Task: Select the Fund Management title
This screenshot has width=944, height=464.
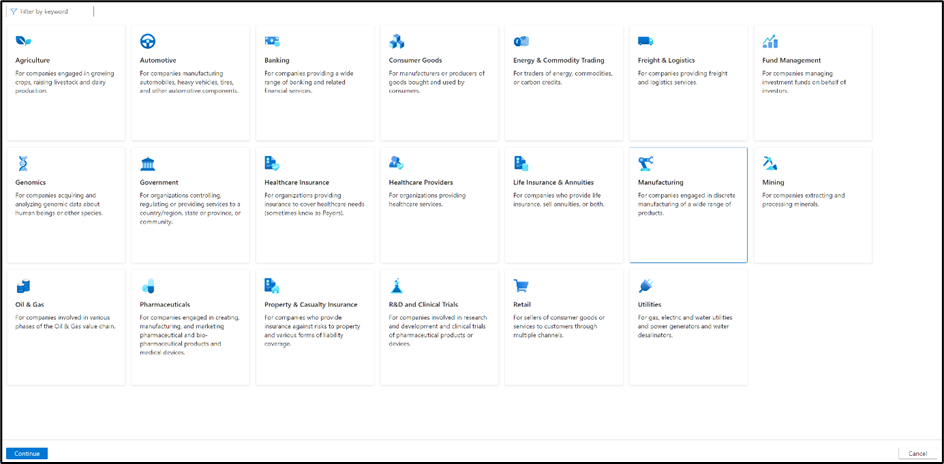Action: (791, 60)
